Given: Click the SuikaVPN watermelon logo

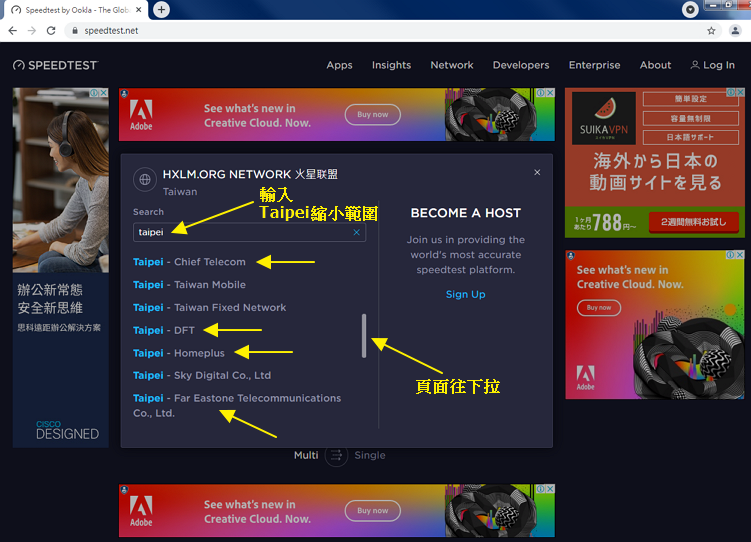Looking at the screenshot, I should point(604,118).
